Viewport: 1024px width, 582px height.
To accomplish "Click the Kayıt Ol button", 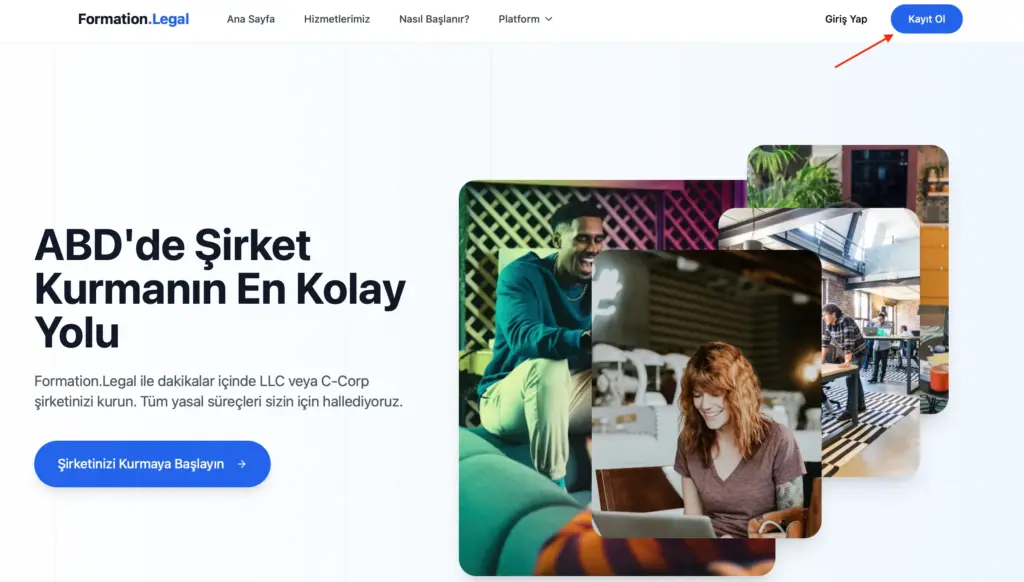I will 926,19.
